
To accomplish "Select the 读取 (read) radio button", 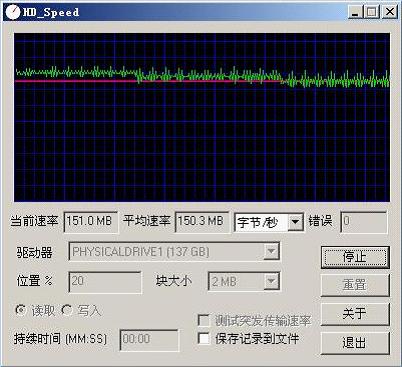I will tap(21, 310).
